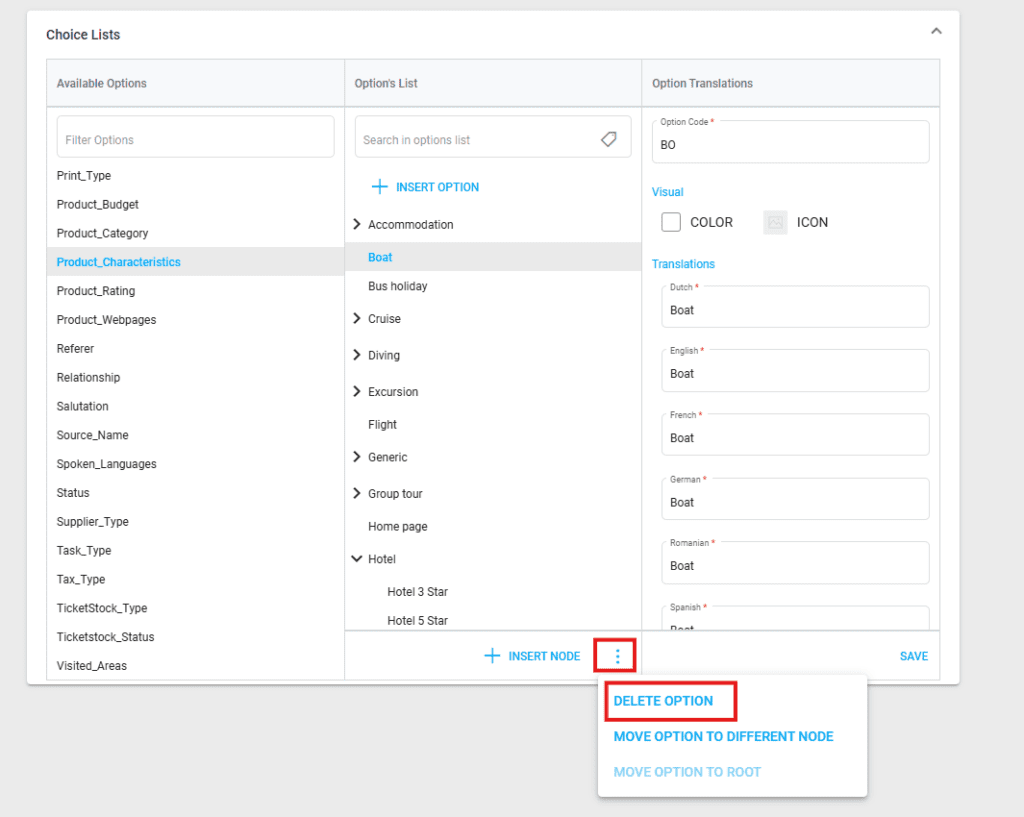Screen dimensions: 1024x817
Task: Click the plus icon beside INSERT OPTION
Action: coord(379,187)
